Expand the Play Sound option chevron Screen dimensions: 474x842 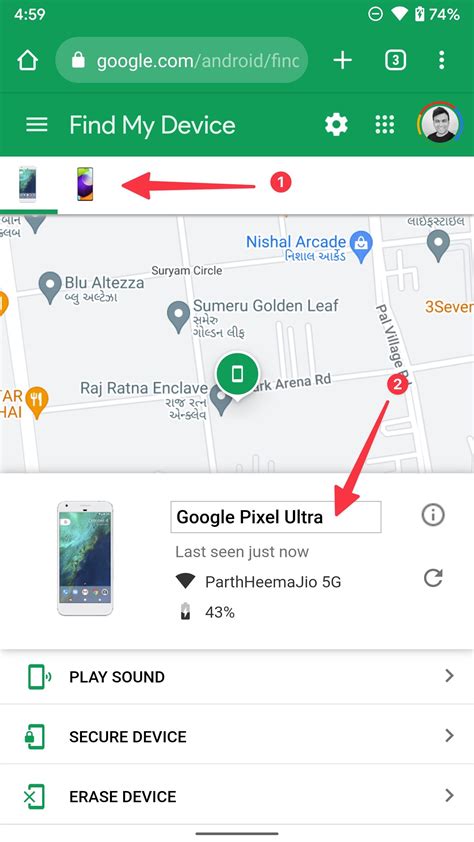coord(450,676)
